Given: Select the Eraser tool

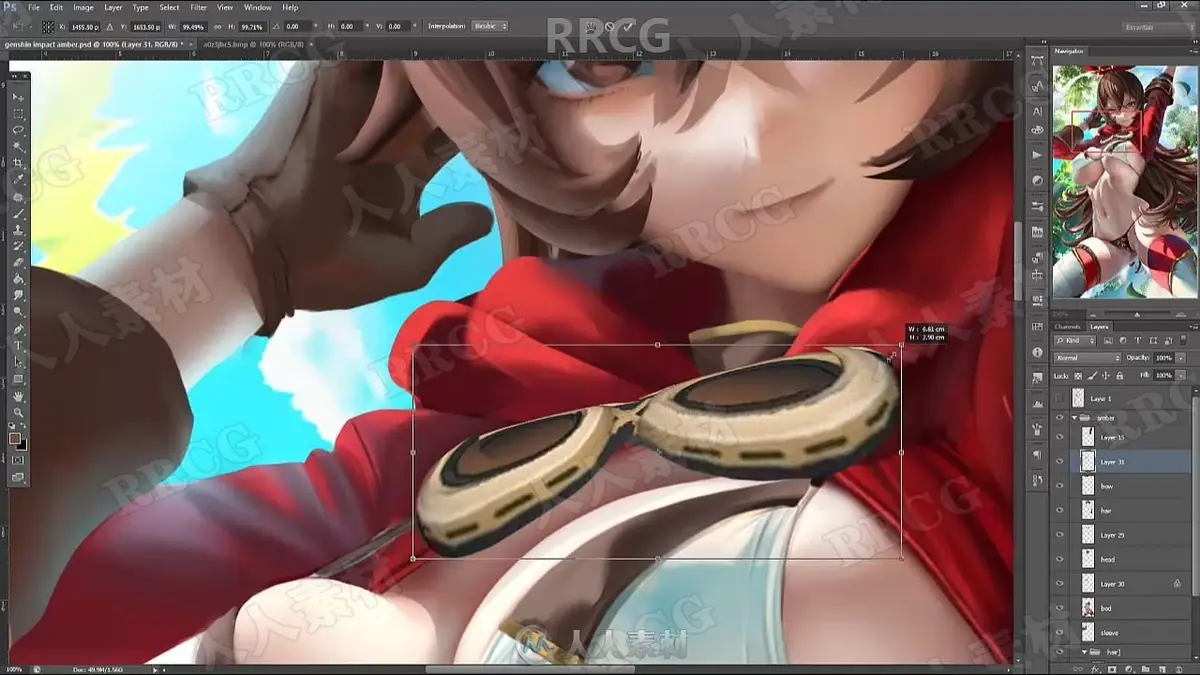Looking at the screenshot, I should pyautogui.click(x=18, y=260).
